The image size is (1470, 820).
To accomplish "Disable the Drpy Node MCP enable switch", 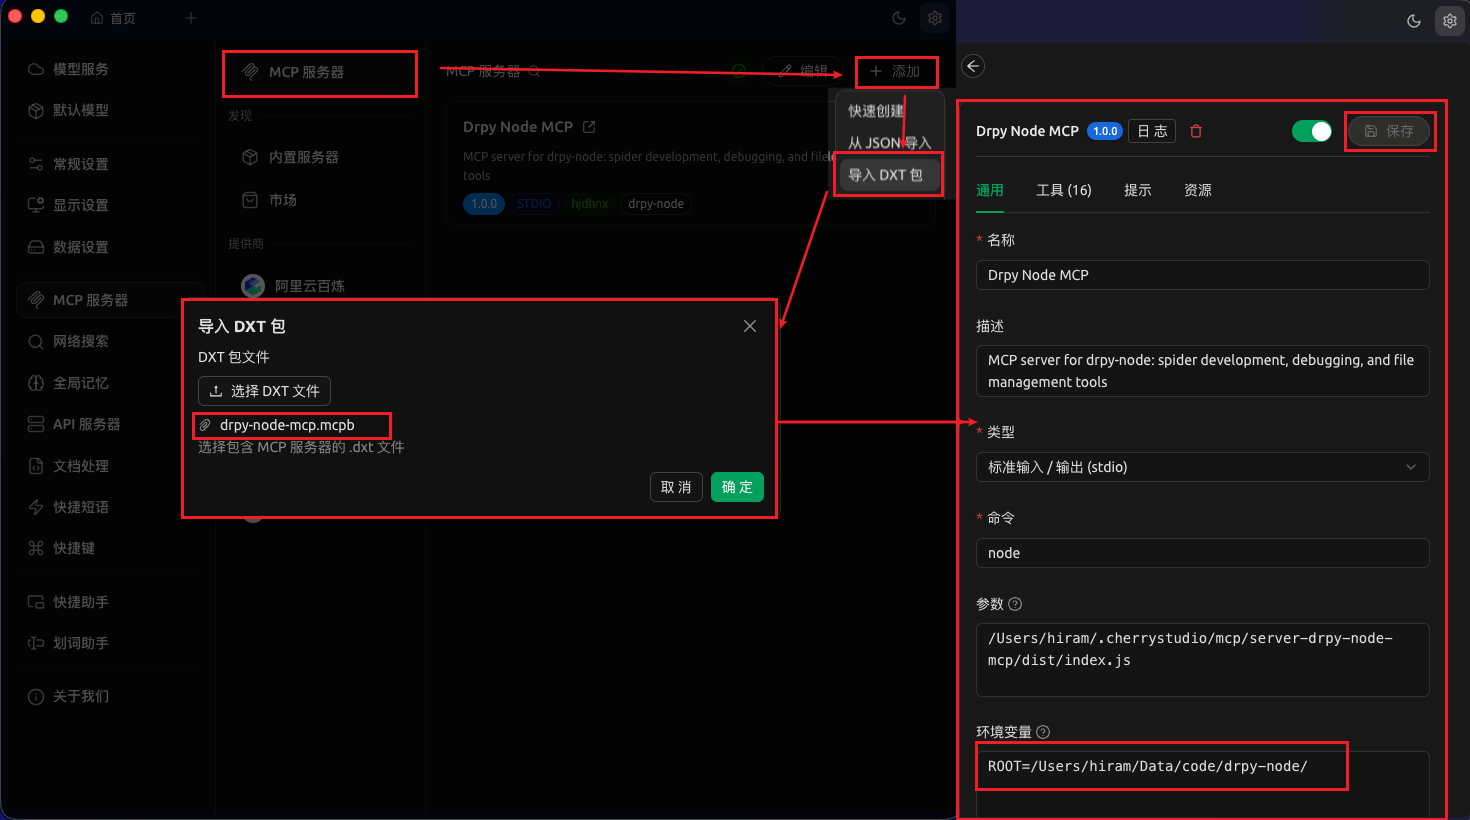I will [1311, 130].
